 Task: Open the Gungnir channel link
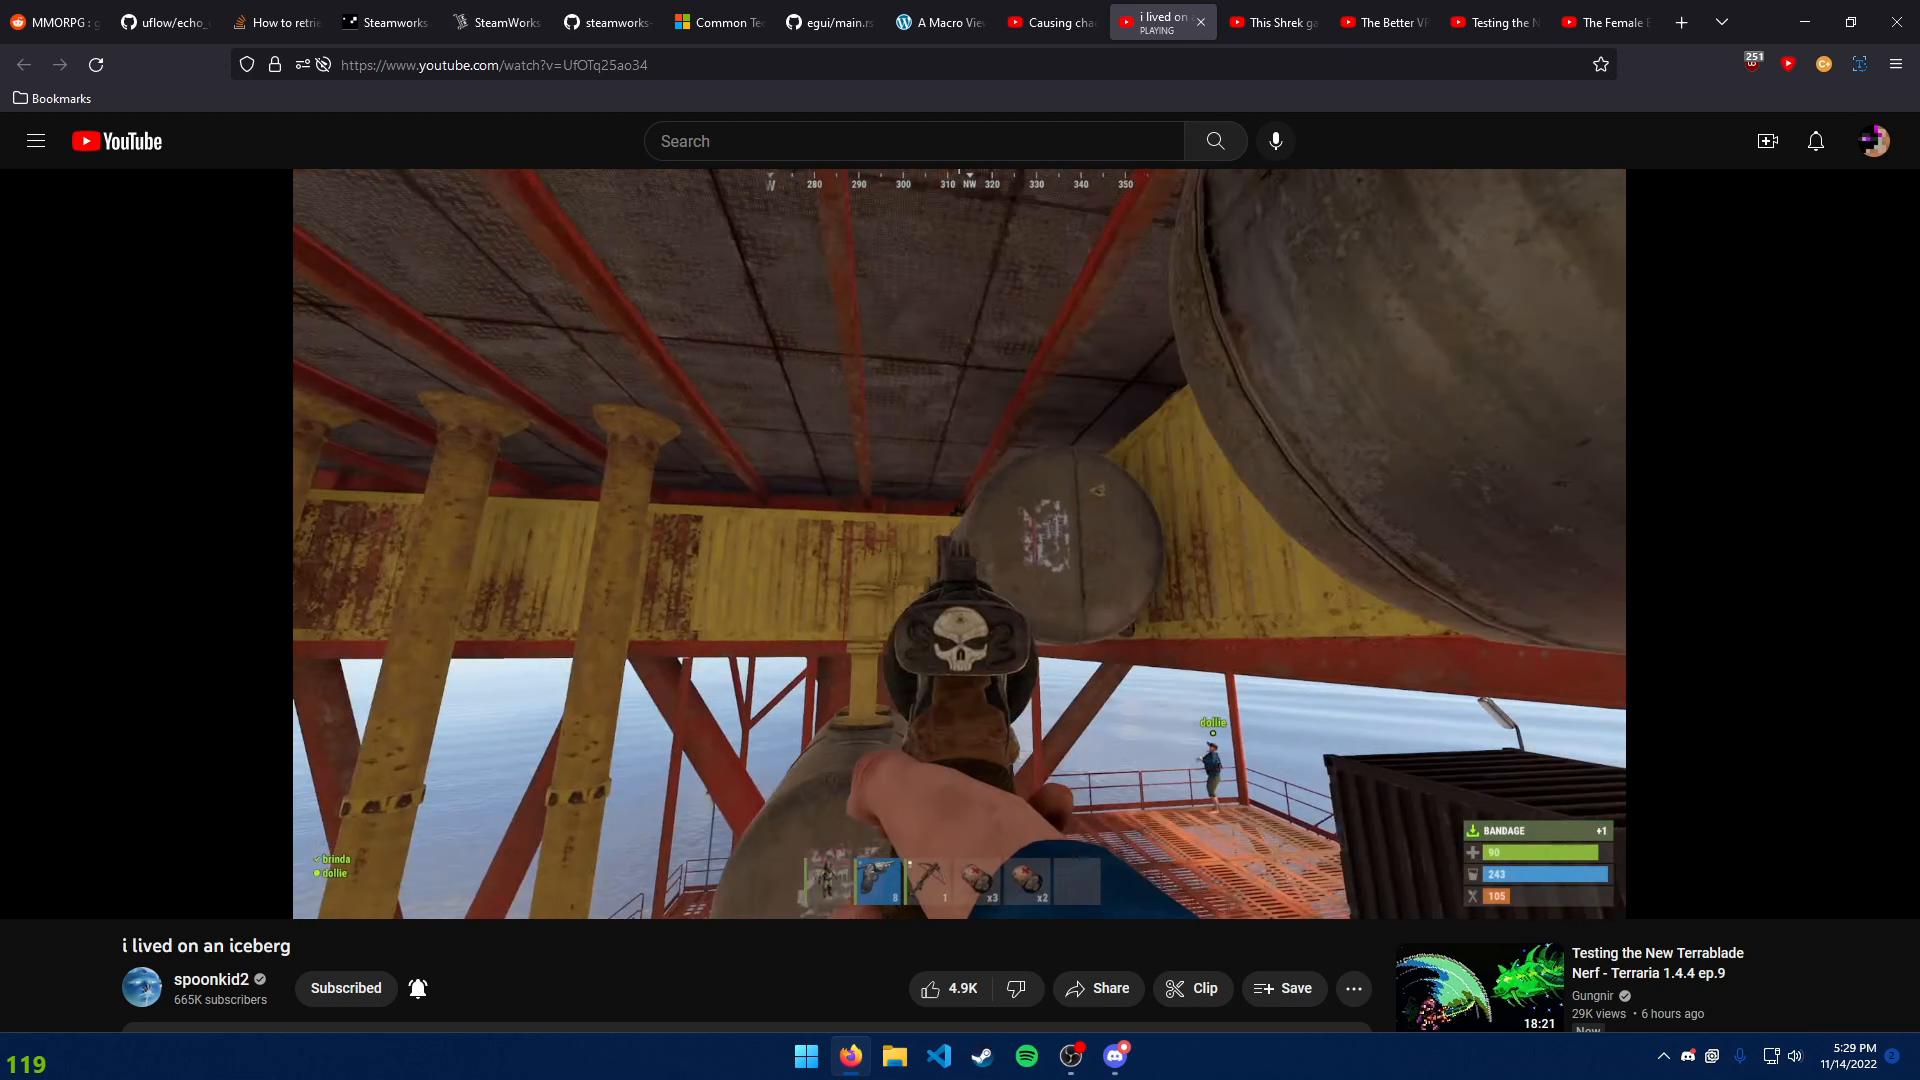[x=1592, y=996]
